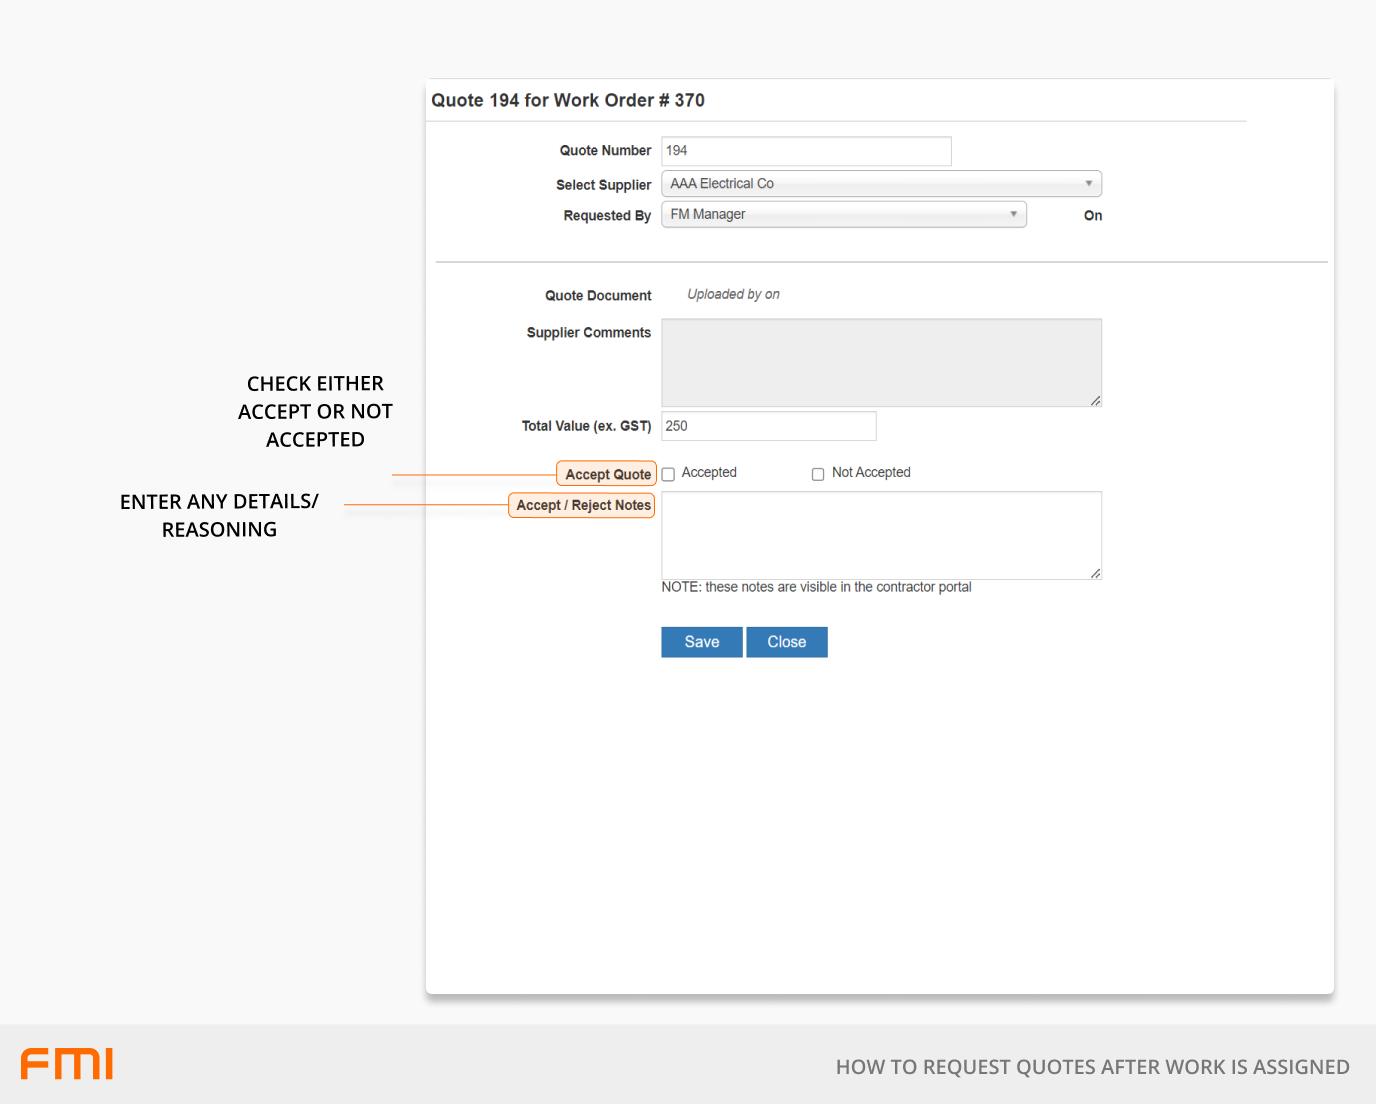
Task: Click the Select Supplier dropdown arrow
Action: pyautogui.click(x=1088, y=184)
